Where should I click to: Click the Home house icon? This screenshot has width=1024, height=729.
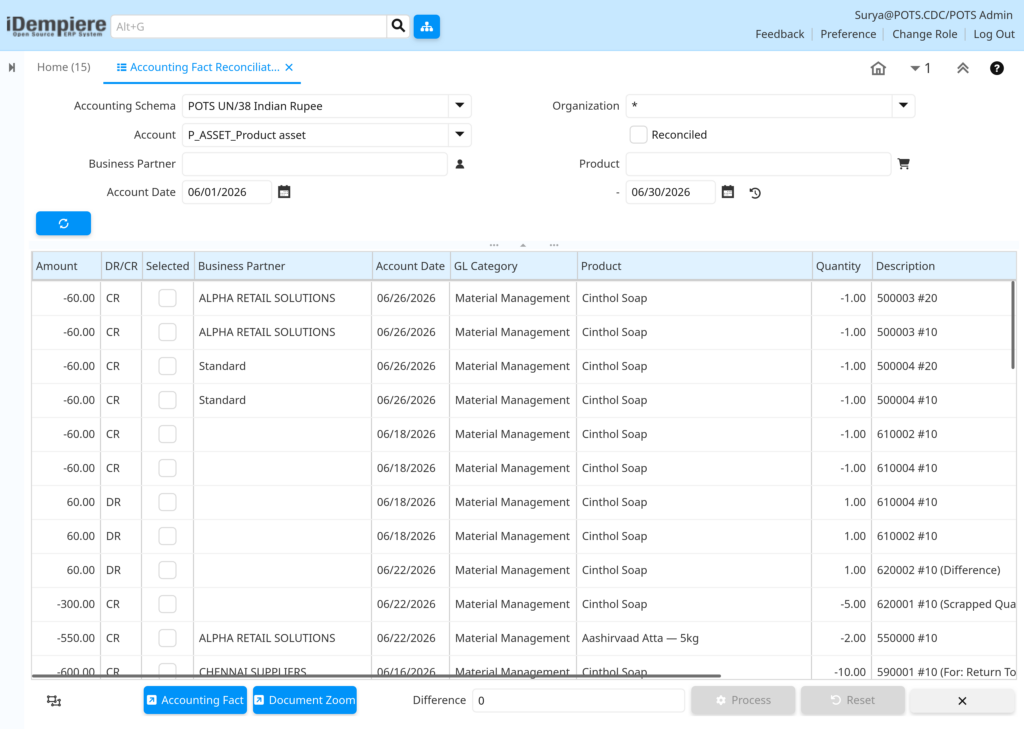878,68
